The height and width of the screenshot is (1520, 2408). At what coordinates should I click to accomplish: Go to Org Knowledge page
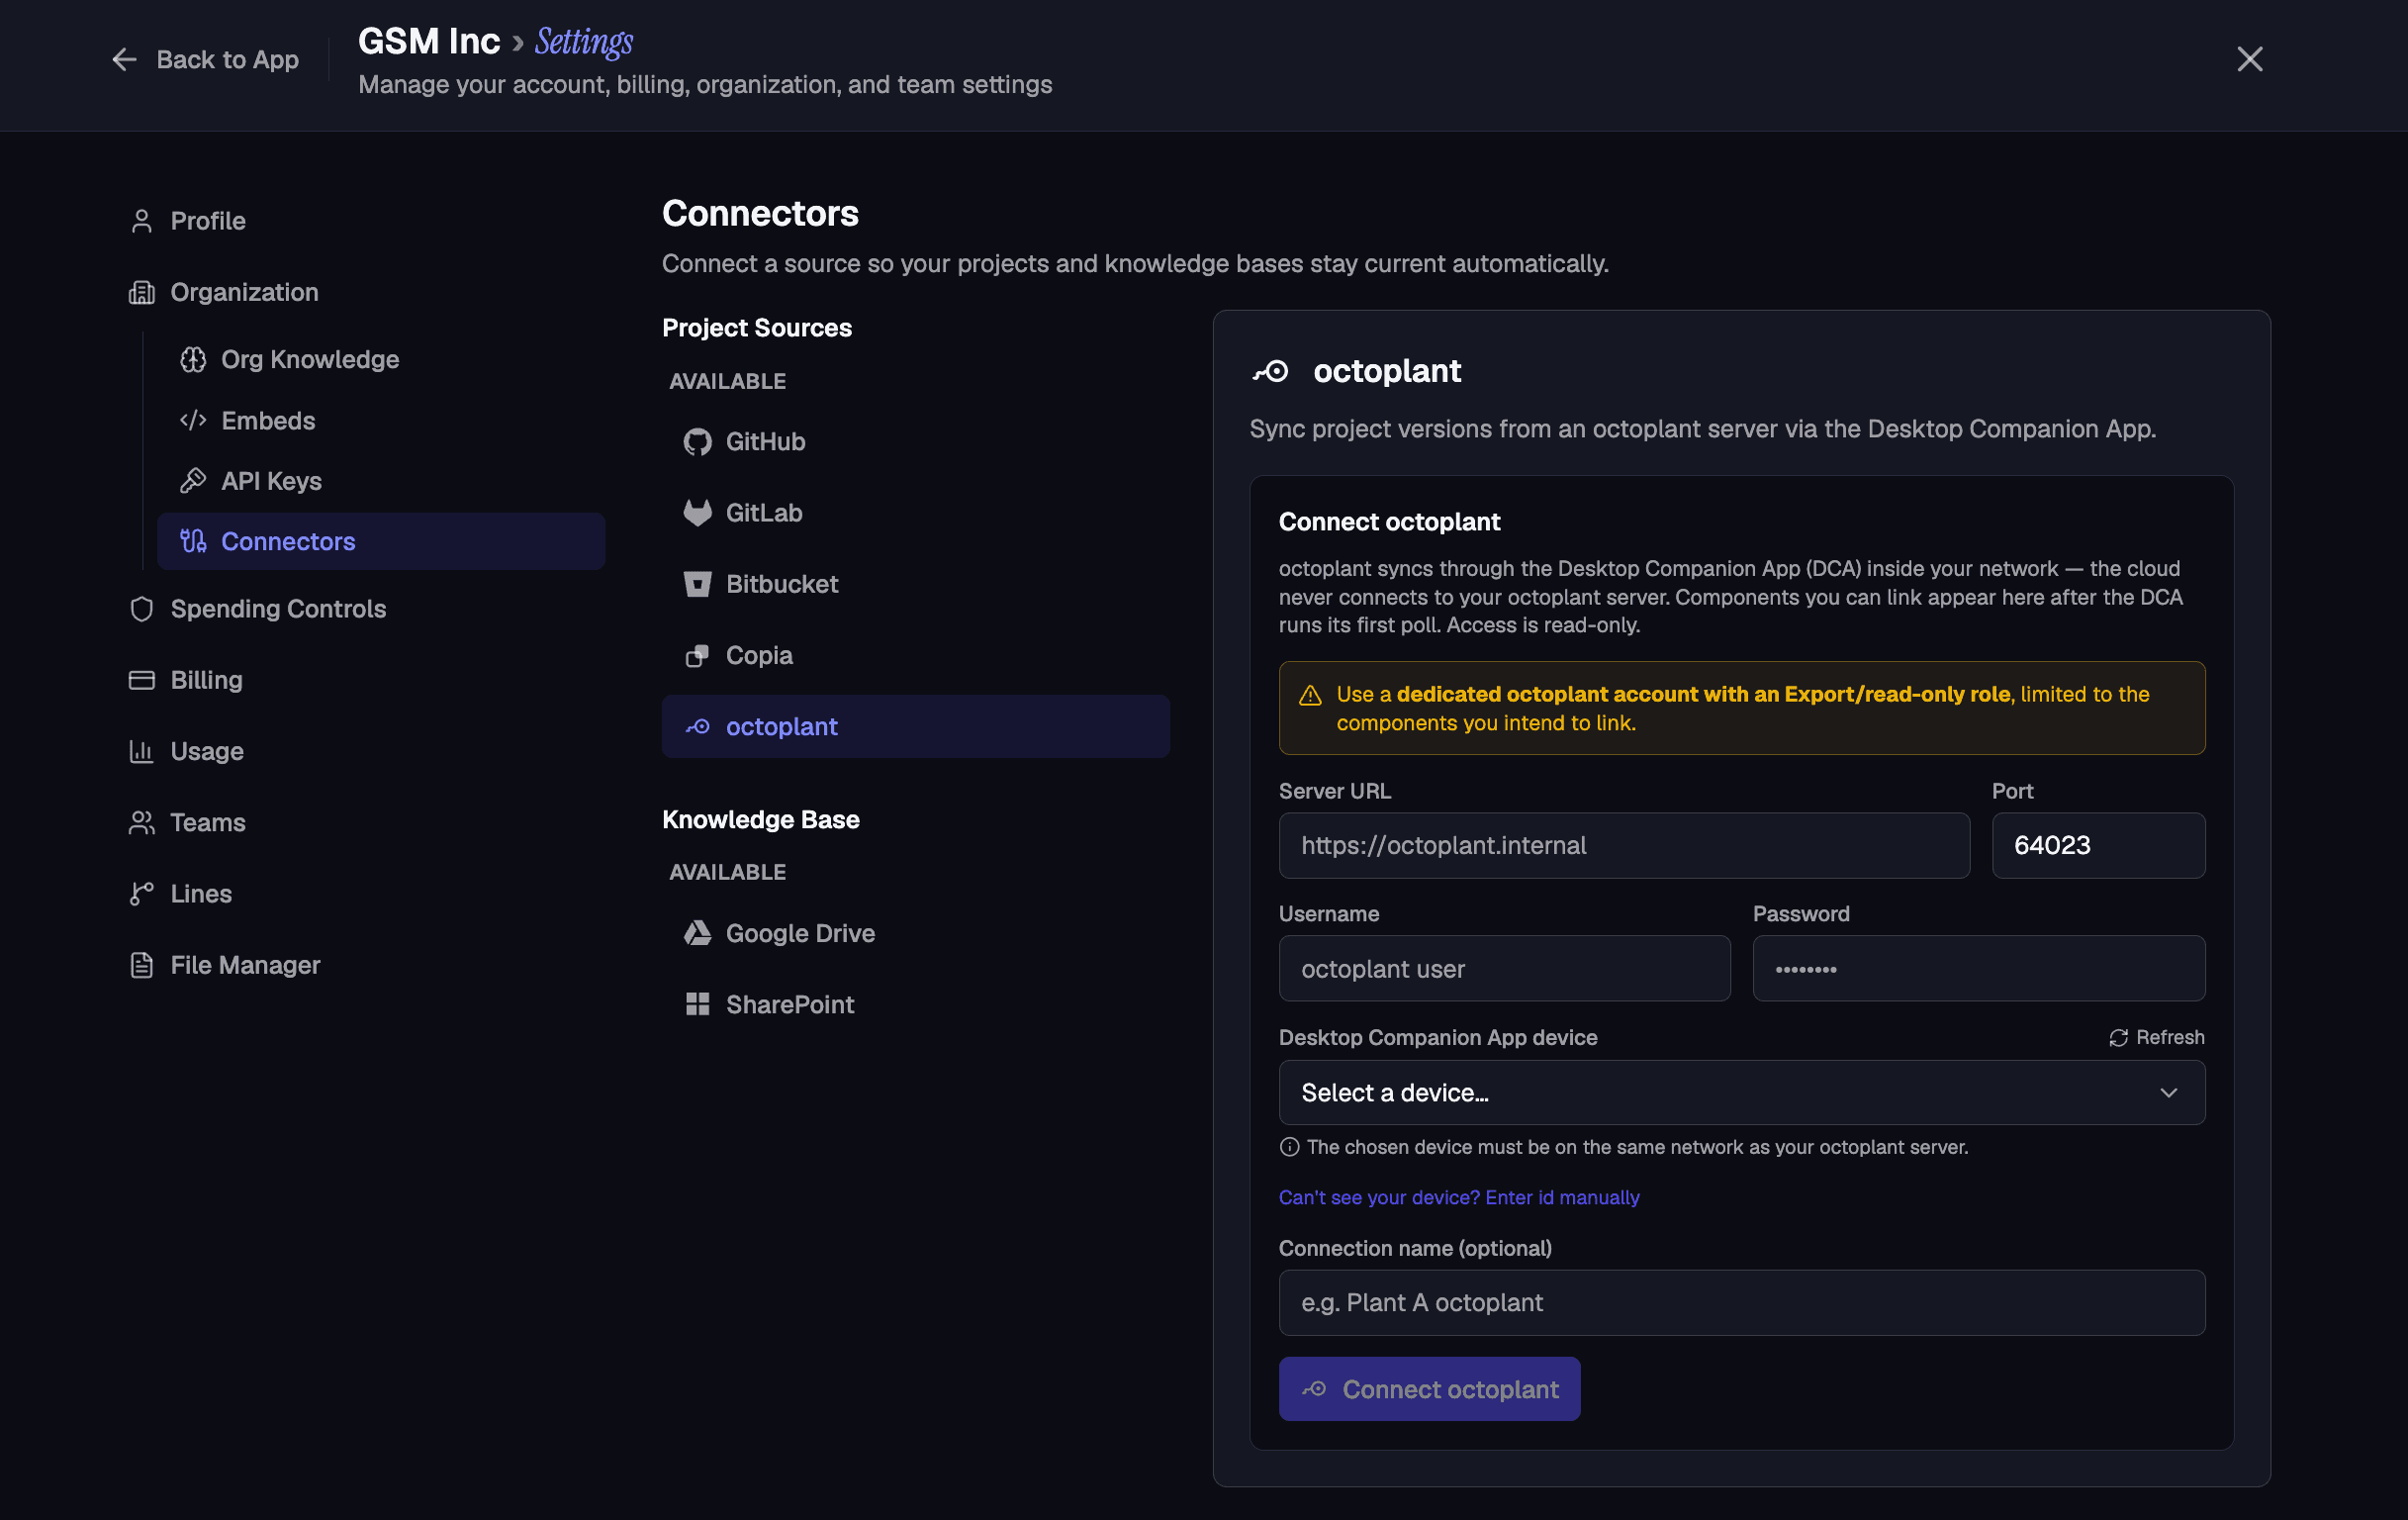coord(310,359)
